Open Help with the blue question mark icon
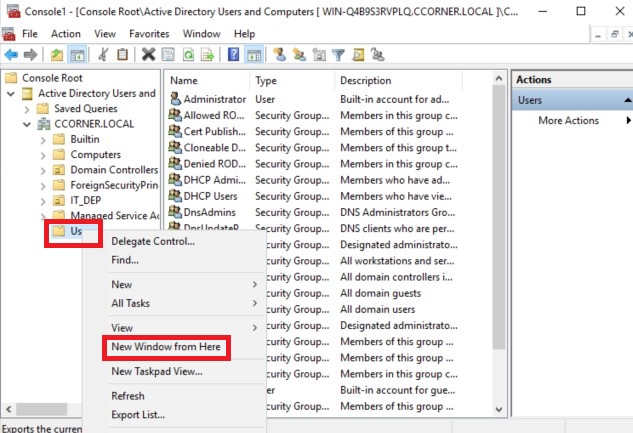This screenshot has height=433, width=633. coord(233,54)
